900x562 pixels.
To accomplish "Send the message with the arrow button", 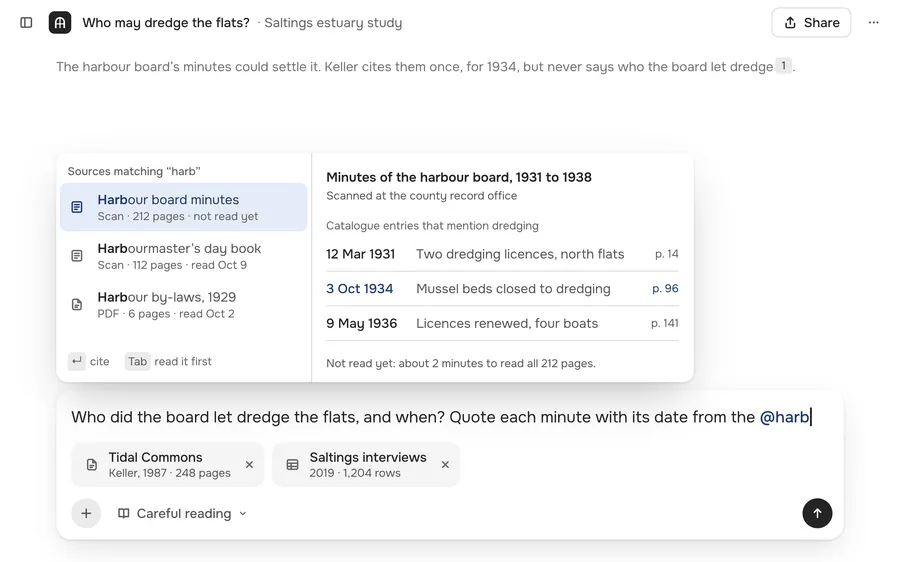I will 817,513.
